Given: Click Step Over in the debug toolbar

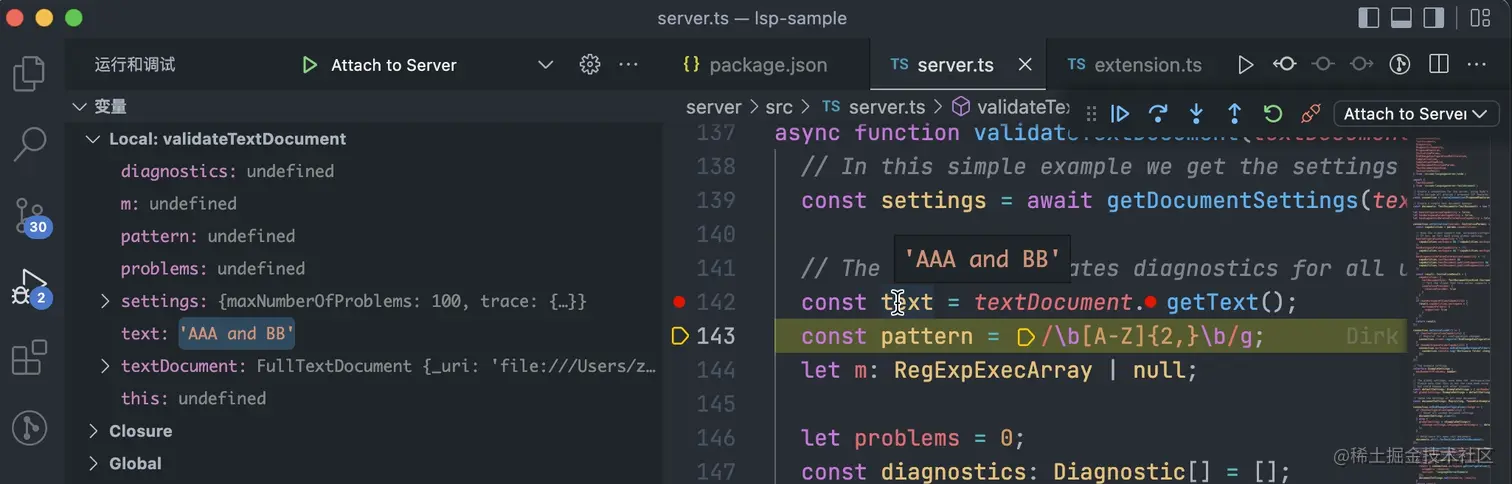Looking at the screenshot, I should [1158, 114].
